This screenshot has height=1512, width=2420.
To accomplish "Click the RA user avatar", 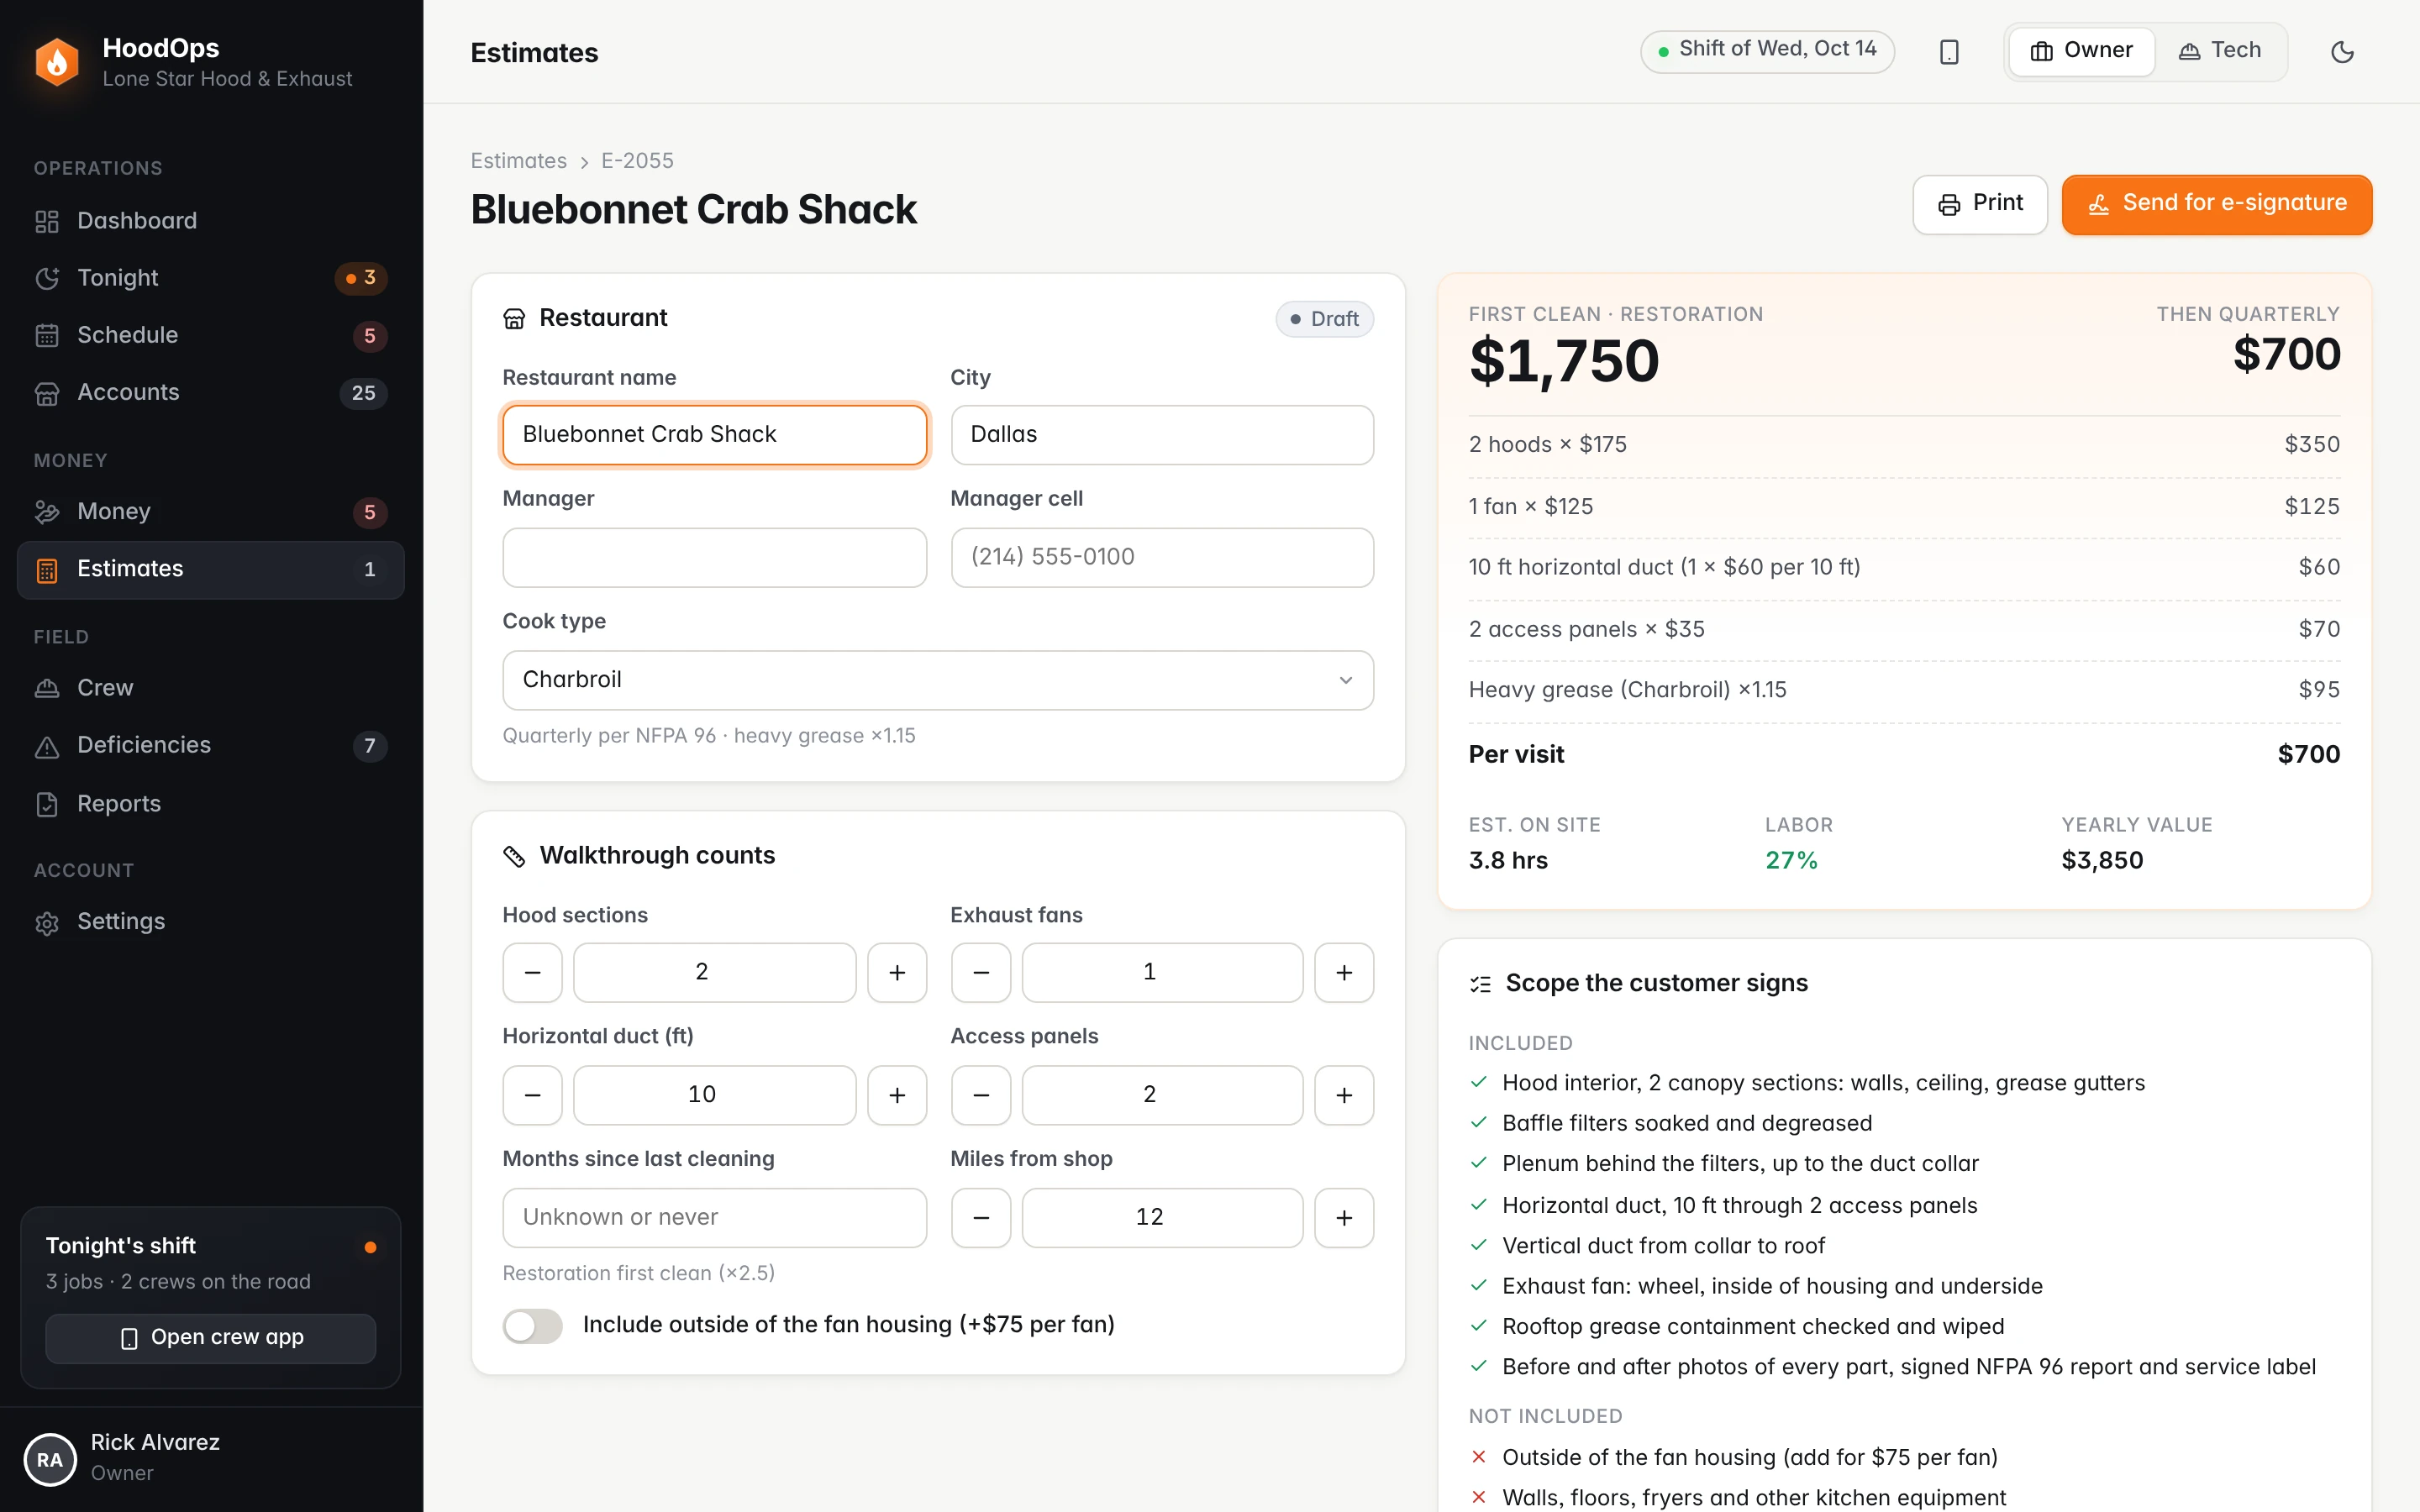I will click(x=50, y=1459).
